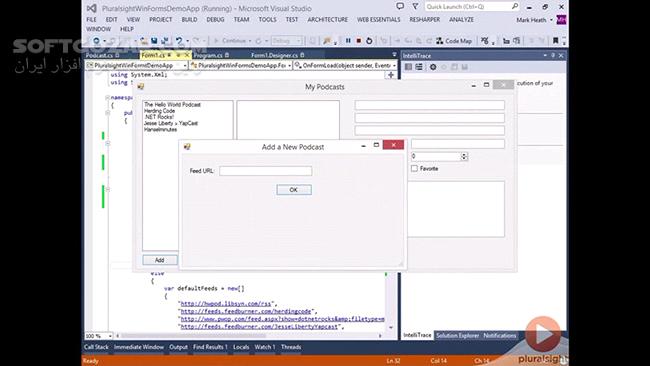Viewport: 650px width, 366px height.
Task: Click the open file folder icon
Action: tap(144, 41)
